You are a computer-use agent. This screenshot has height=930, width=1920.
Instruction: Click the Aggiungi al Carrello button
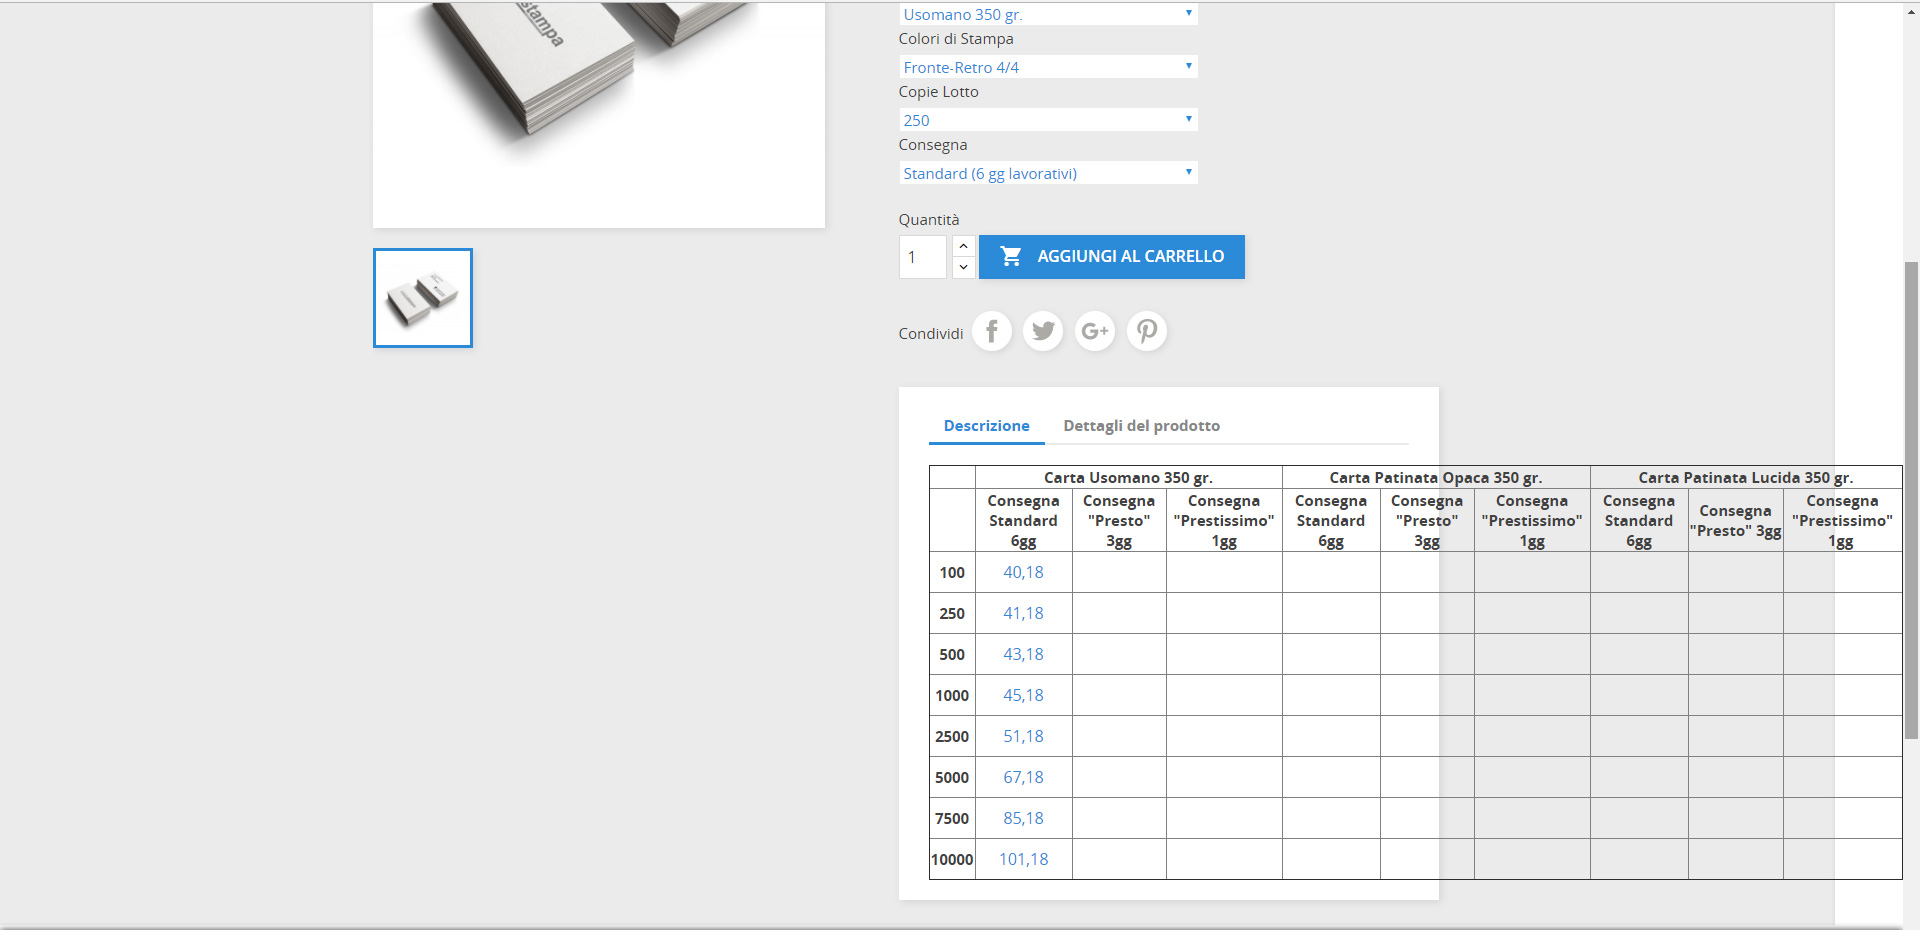tap(1112, 257)
